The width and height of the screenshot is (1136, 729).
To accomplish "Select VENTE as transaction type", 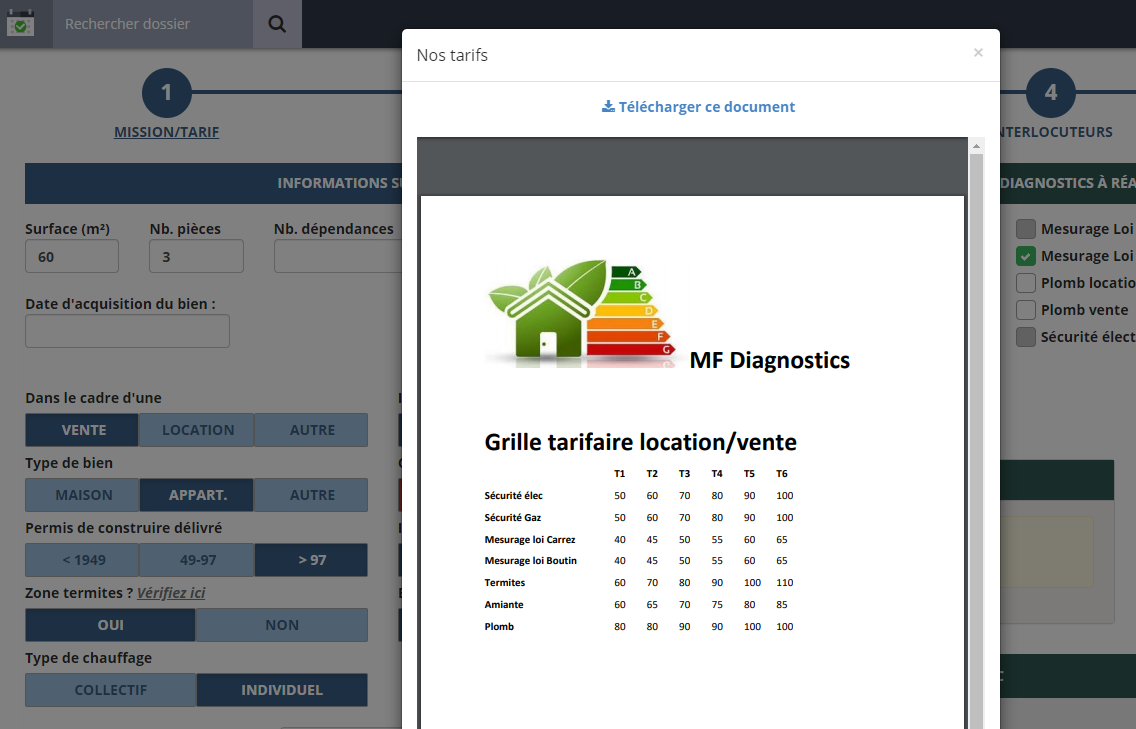I will pyautogui.click(x=82, y=430).
